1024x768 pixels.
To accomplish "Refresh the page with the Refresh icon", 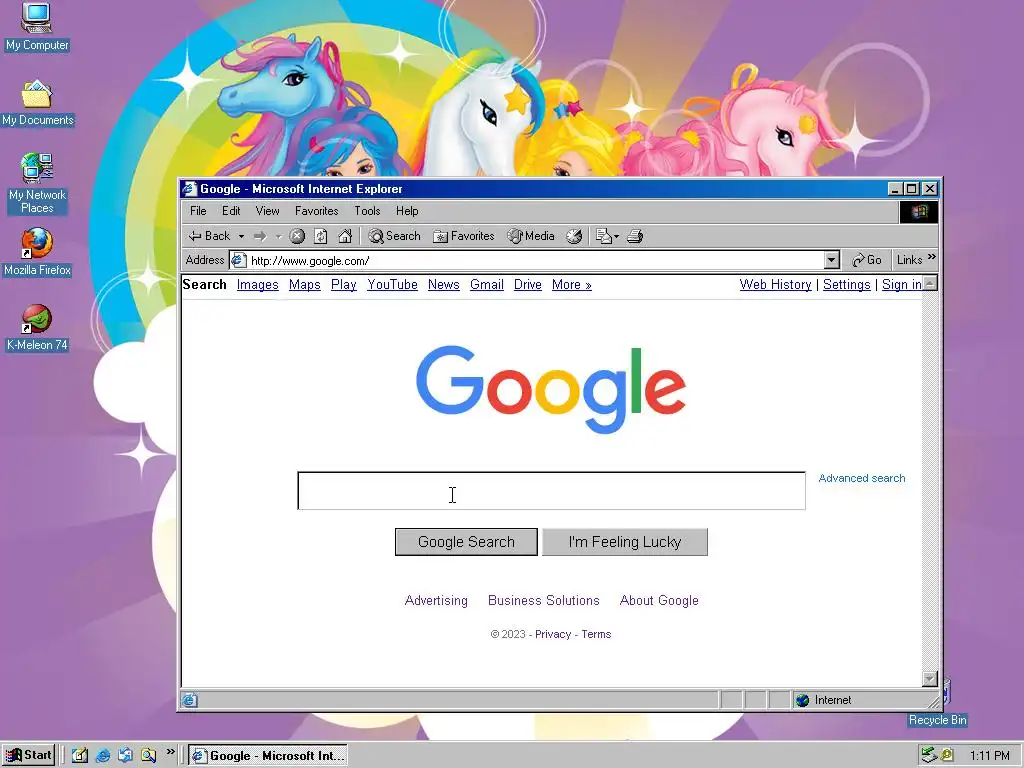I will (x=321, y=236).
